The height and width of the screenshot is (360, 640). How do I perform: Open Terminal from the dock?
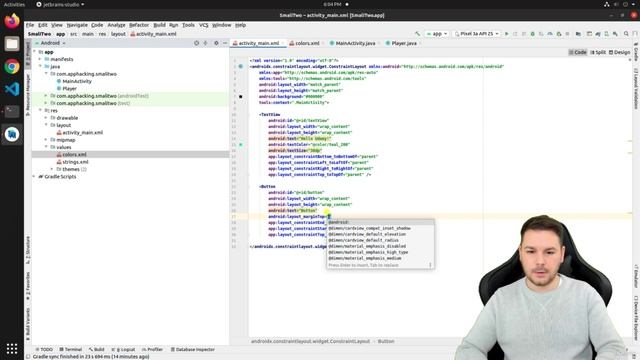[12, 111]
